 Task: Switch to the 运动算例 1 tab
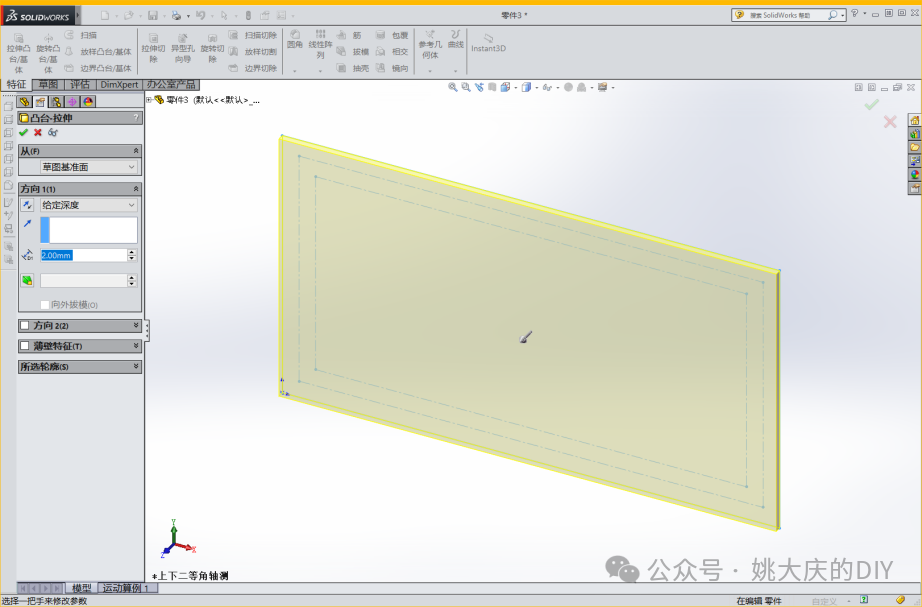[126, 588]
